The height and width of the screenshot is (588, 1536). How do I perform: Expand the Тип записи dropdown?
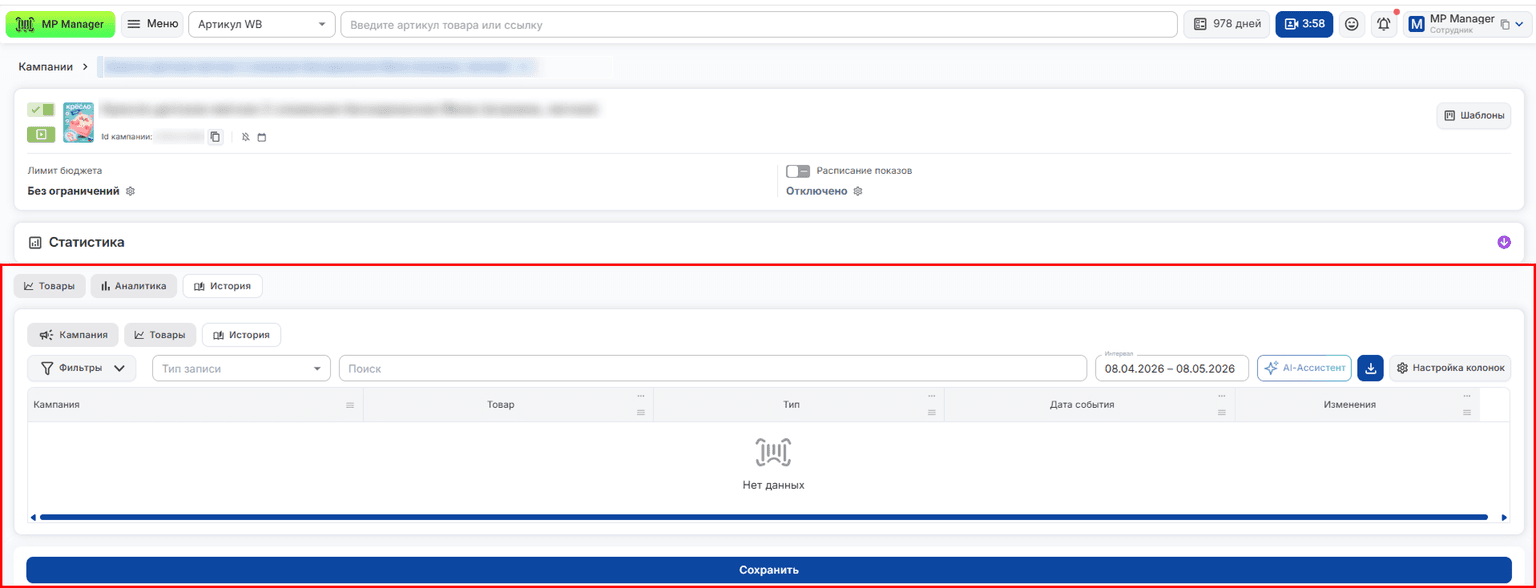(x=241, y=368)
